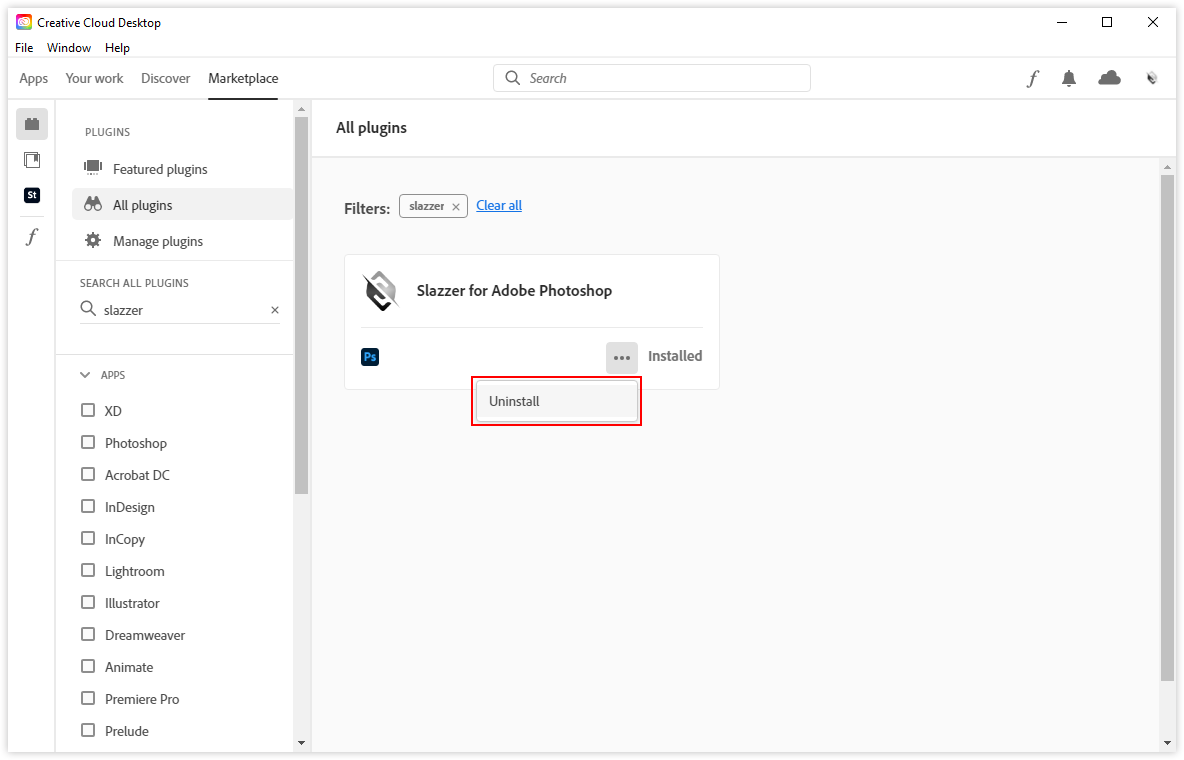The height and width of the screenshot is (760, 1184).
Task: Click the Slazzer plugin logo
Action: pyautogui.click(x=381, y=291)
